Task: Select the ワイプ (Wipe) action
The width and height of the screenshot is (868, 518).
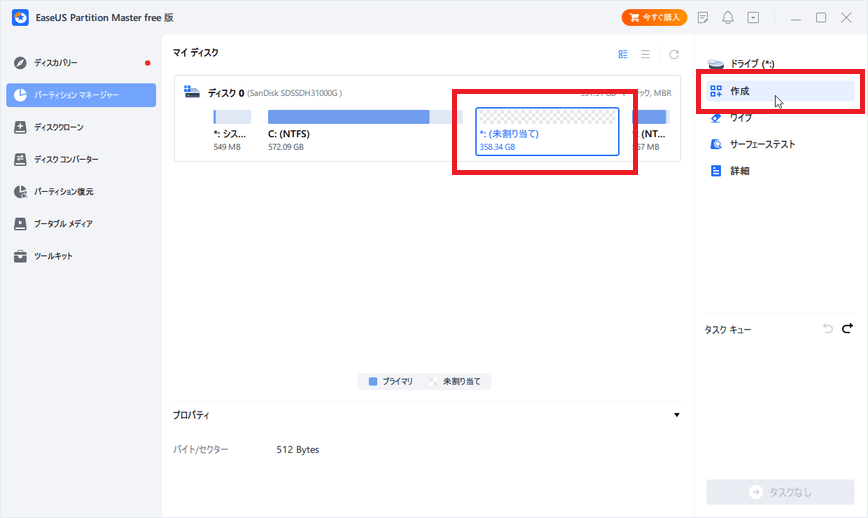Action: point(740,117)
